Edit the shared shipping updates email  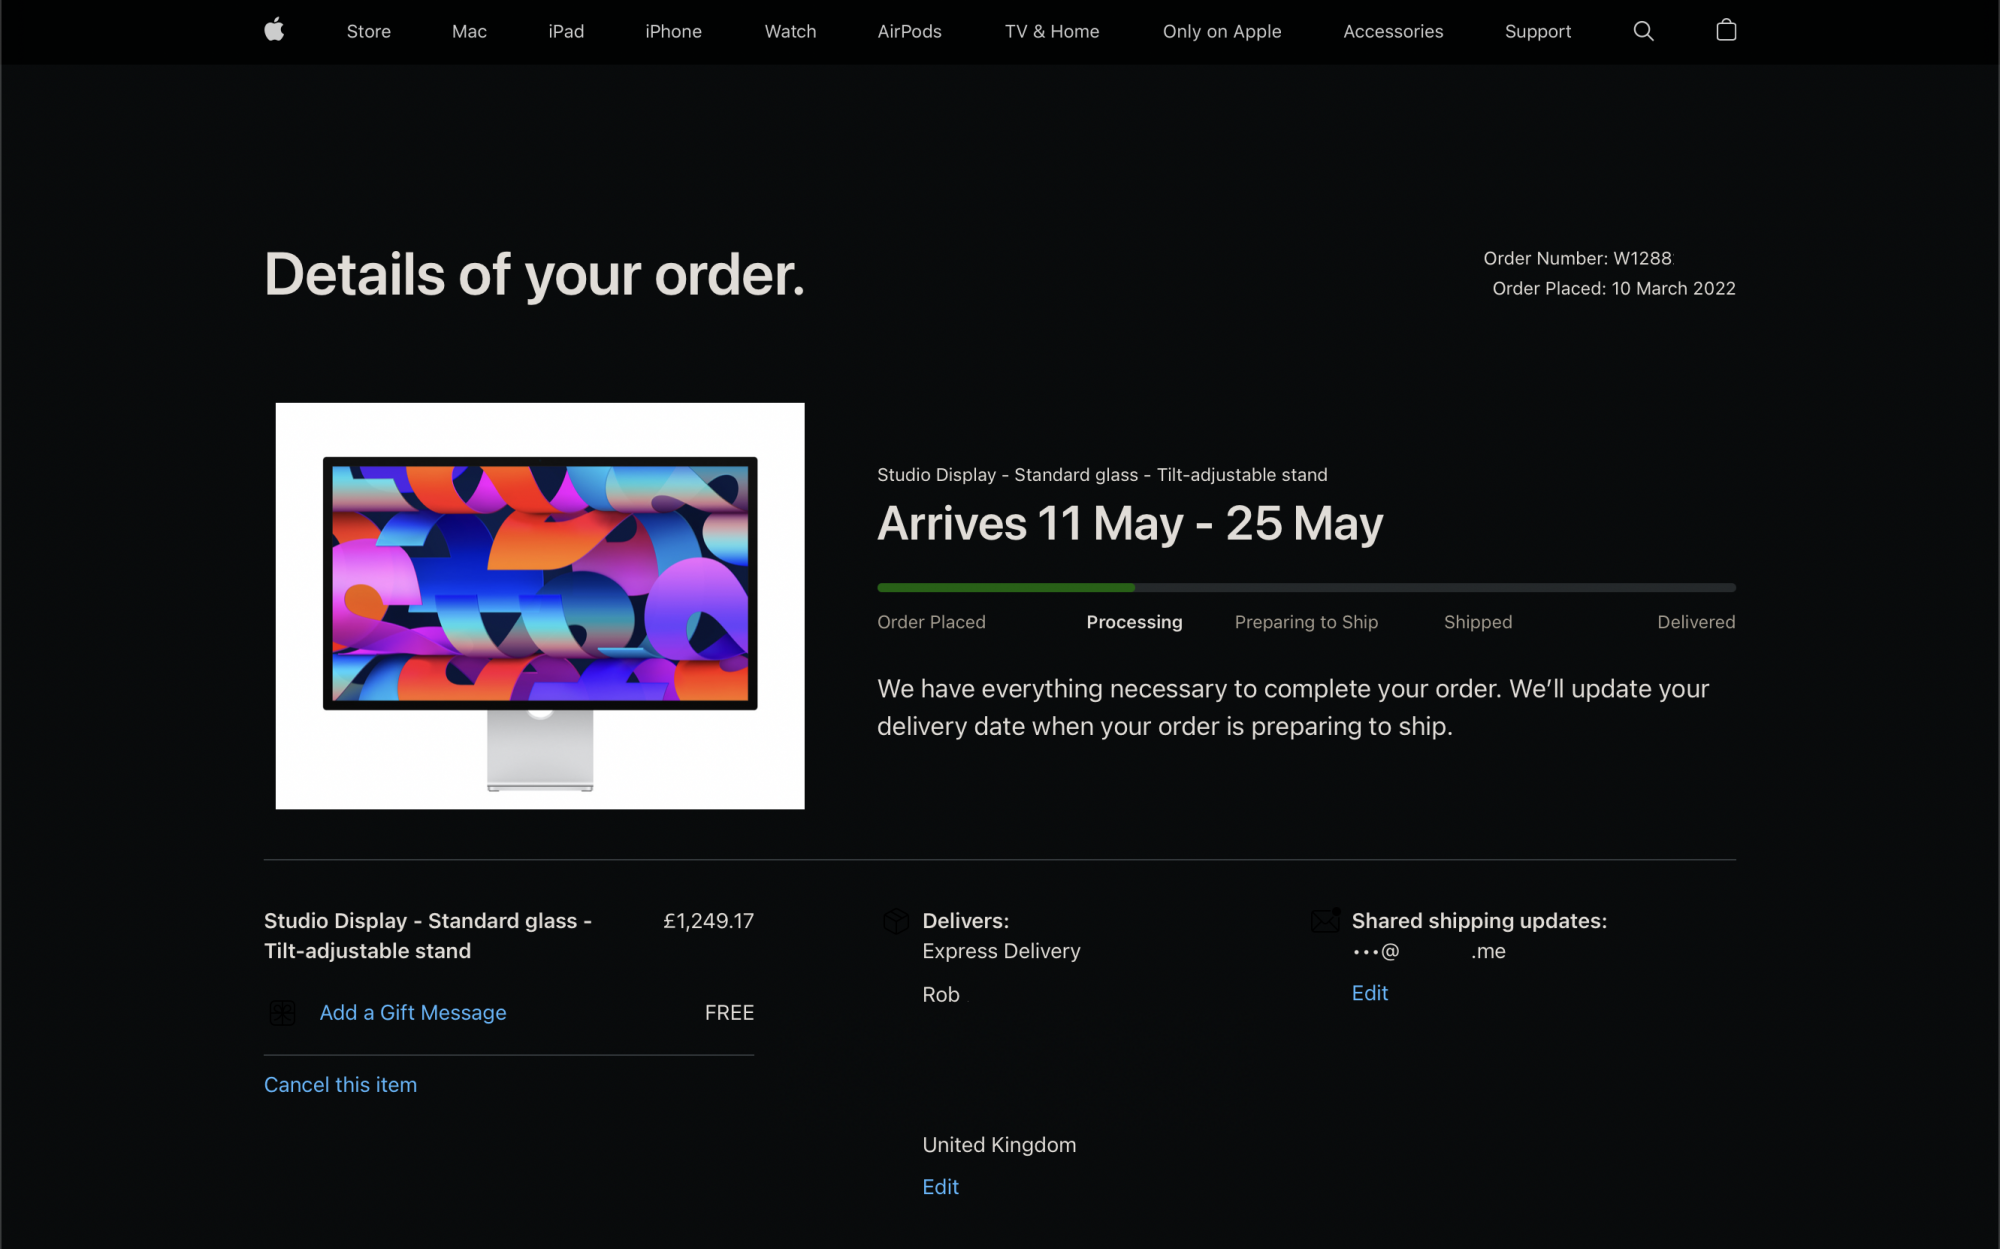coord(1369,993)
